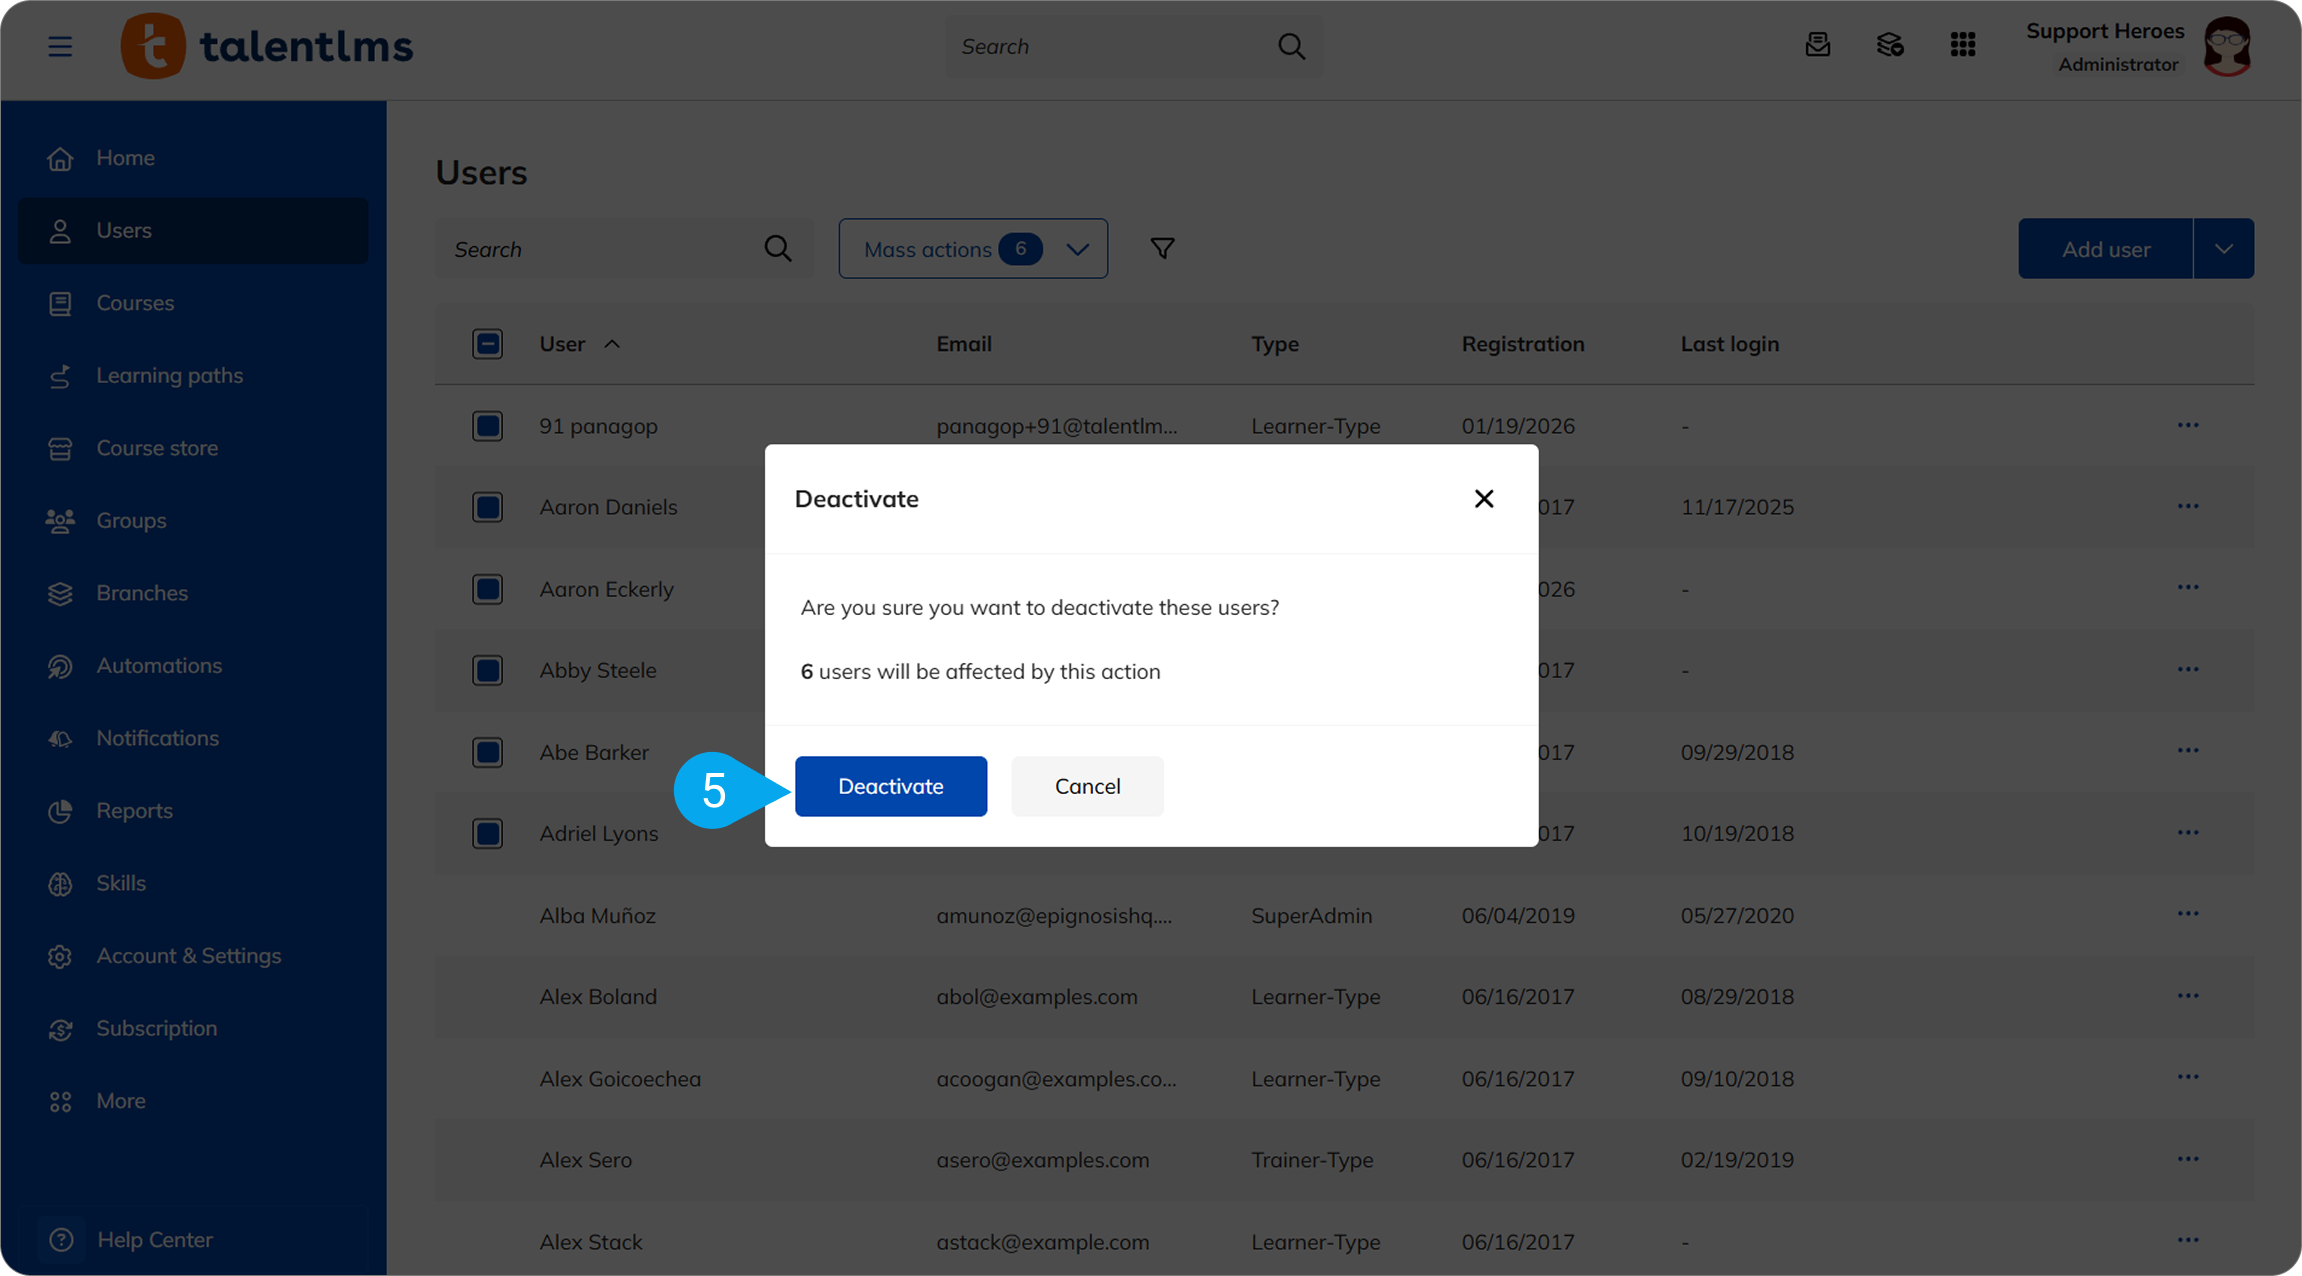This screenshot has height=1276, width=2302.
Task: Open Subscription in the sidebar
Action: (x=193, y=1029)
